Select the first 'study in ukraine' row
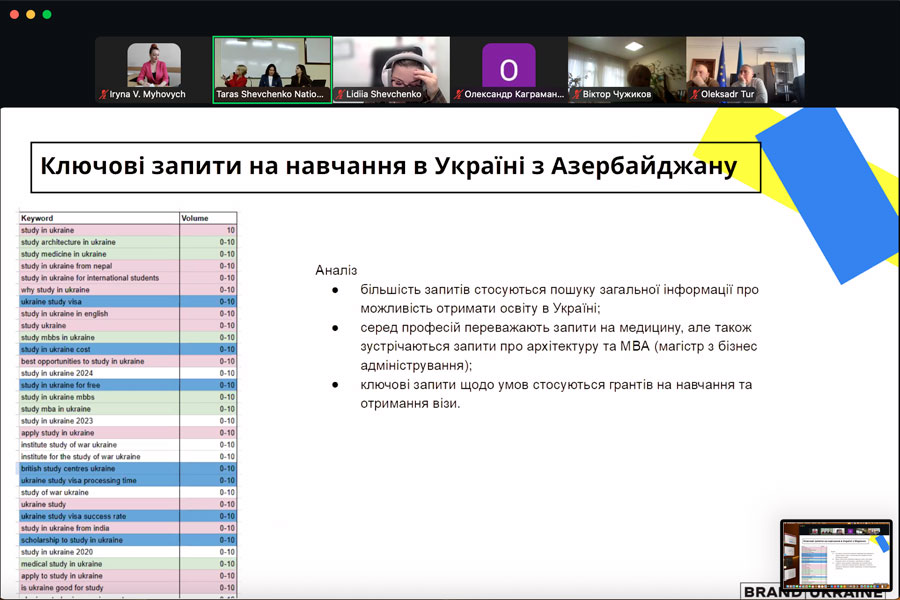 coord(127,230)
